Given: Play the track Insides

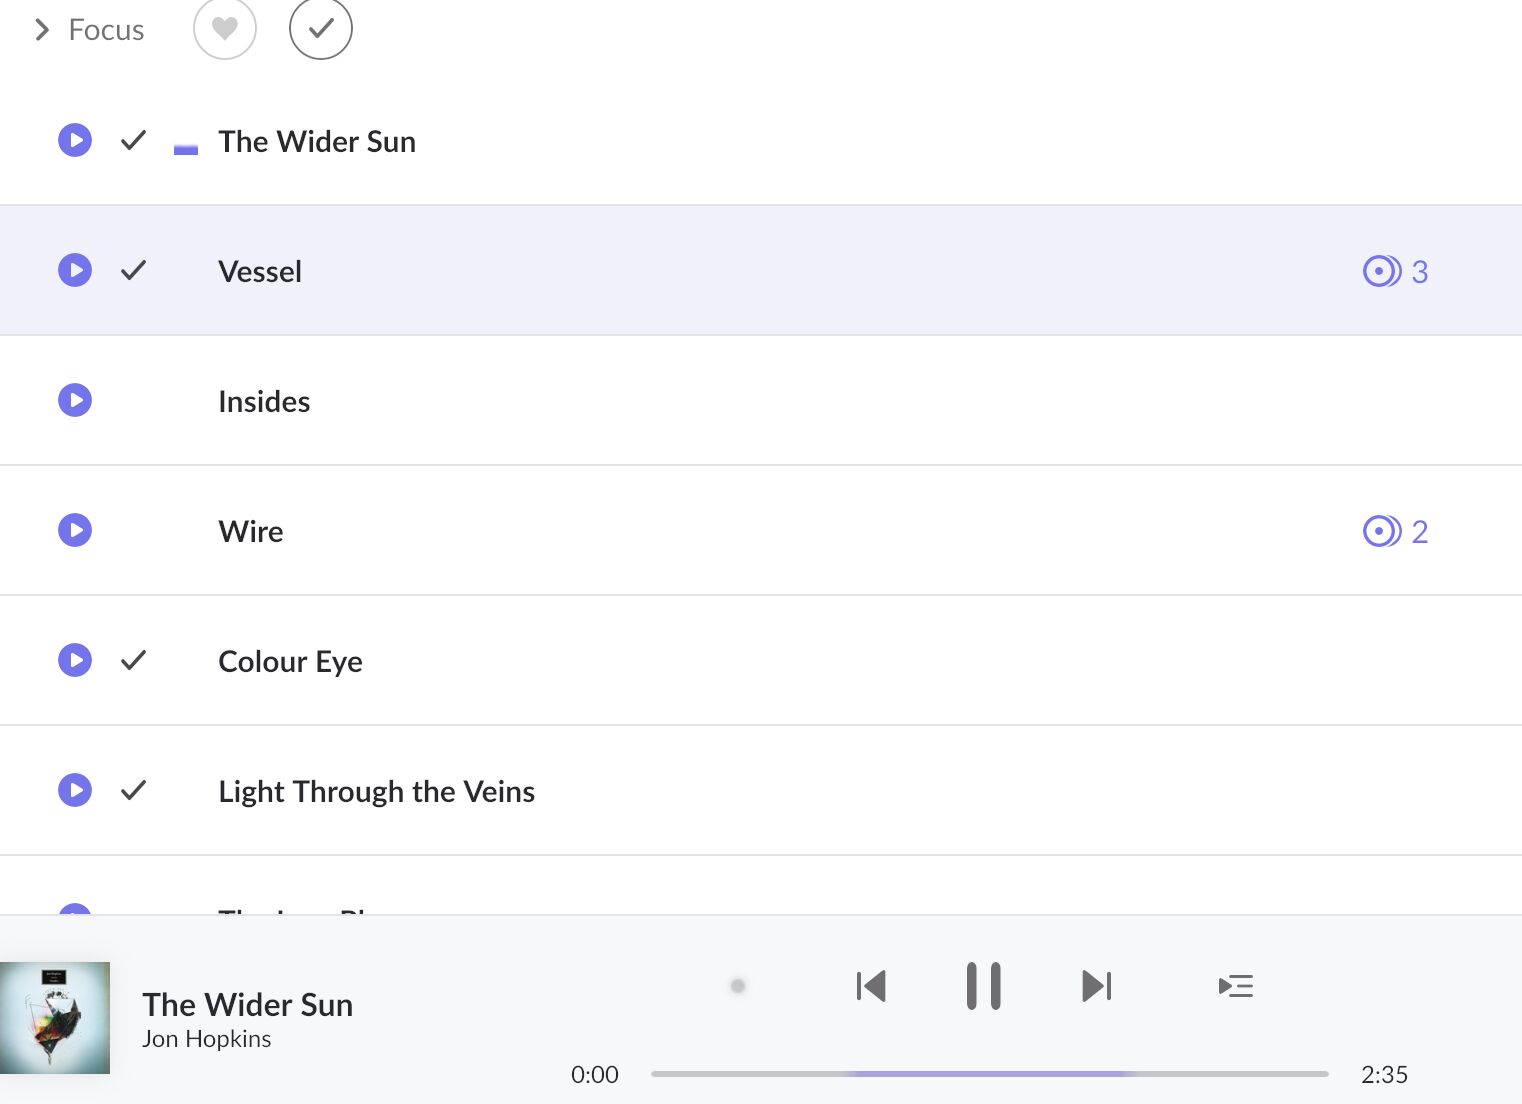Looking at the screenshot, I should (x=75, y=400).
